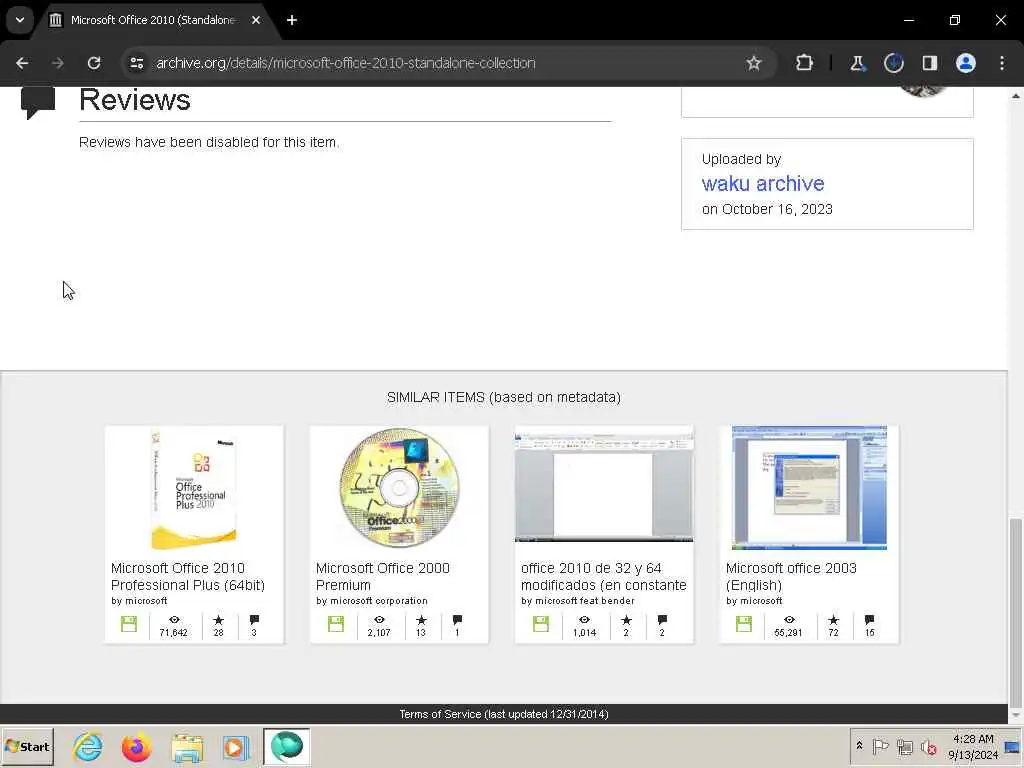Click reviews bubble icon on office 2003 card
The width and height of the screenshot is (1024, 768).
(869, 620)
